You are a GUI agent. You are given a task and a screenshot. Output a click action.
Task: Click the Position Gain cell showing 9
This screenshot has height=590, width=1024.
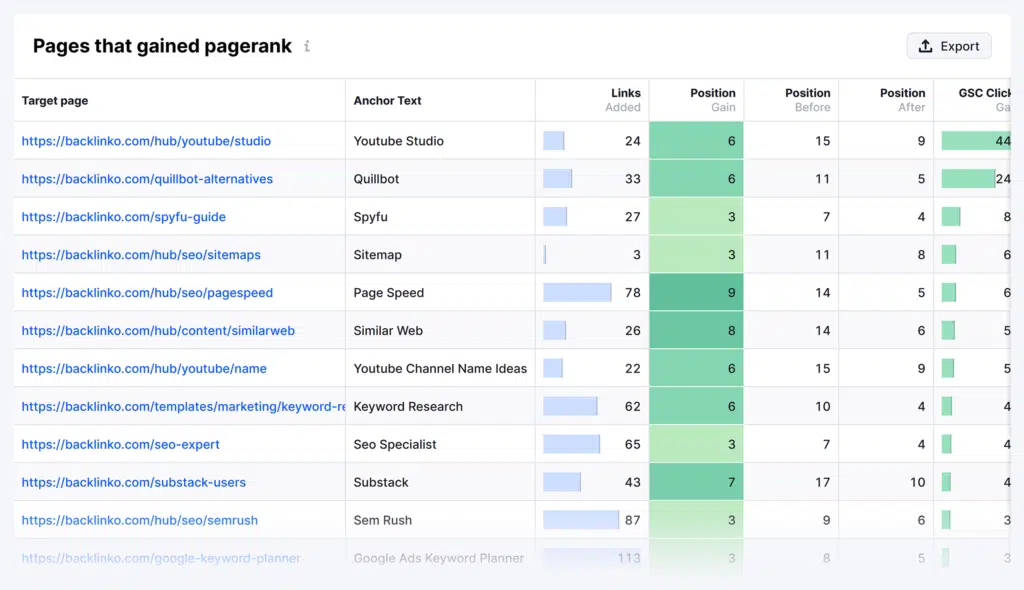(696, 293)
